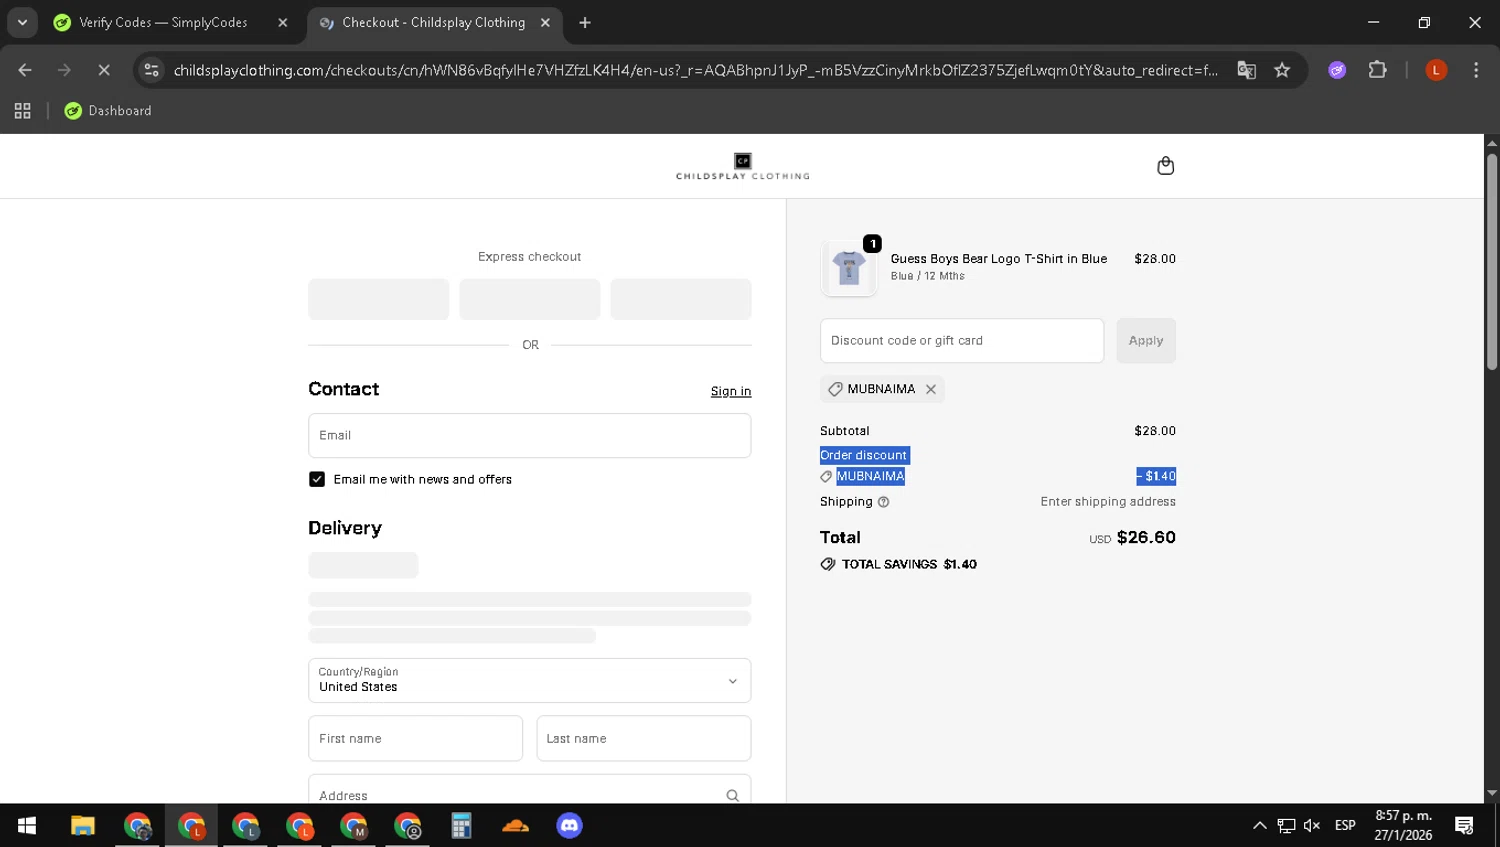This screenshot has height=847, width=1500.
Task: Open File Explorer from taskbar
Action: coord(82,826)
